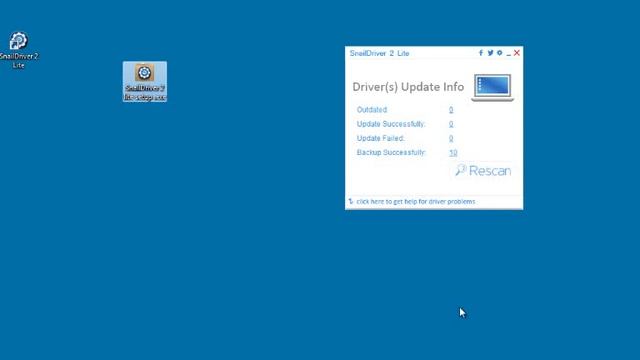Click here to get help for driver problems

pyautogui.click(x=416, y=202)
